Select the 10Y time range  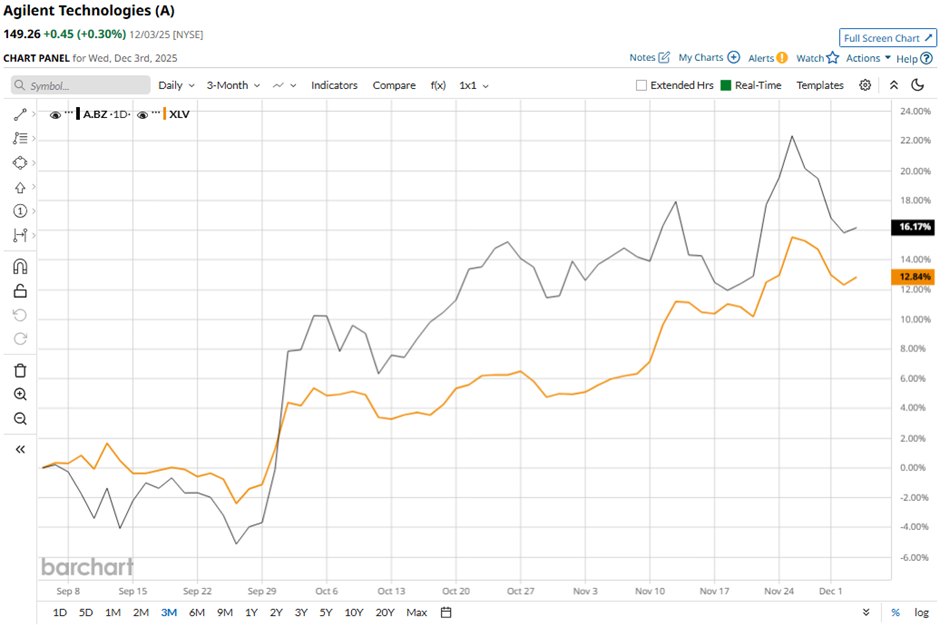click(354, 612)
